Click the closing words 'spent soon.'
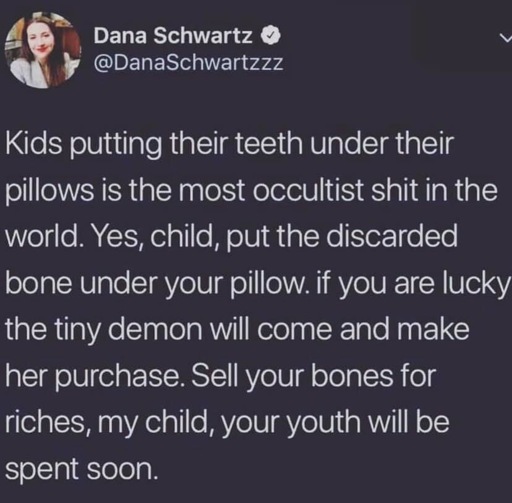The height and width of the screenshot is (503, 512). 81,470
